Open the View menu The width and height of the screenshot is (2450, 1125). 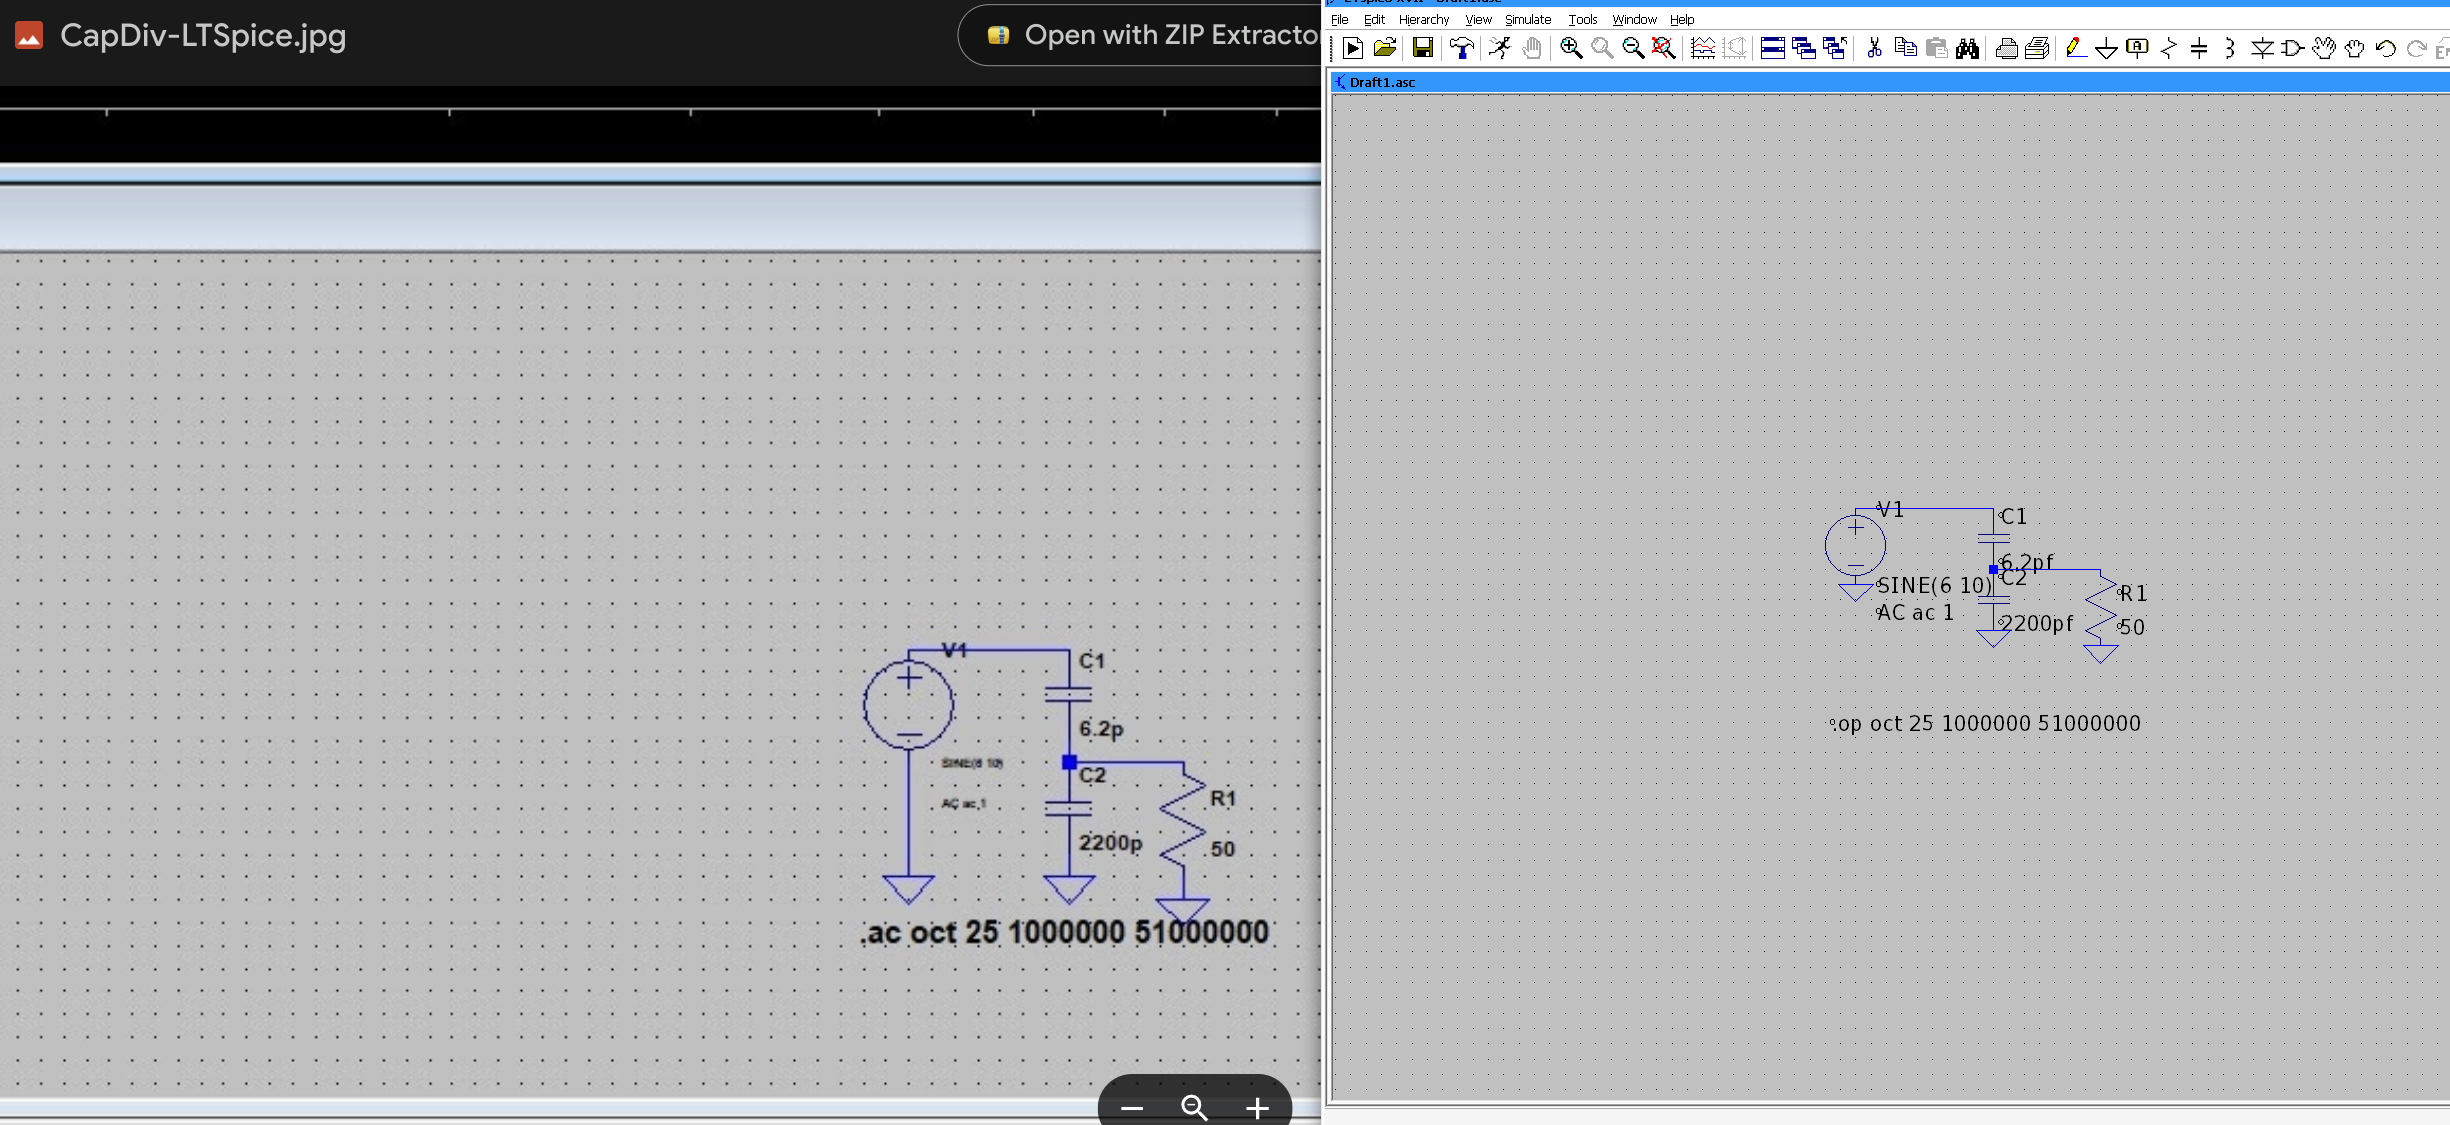click(1478, 20)
